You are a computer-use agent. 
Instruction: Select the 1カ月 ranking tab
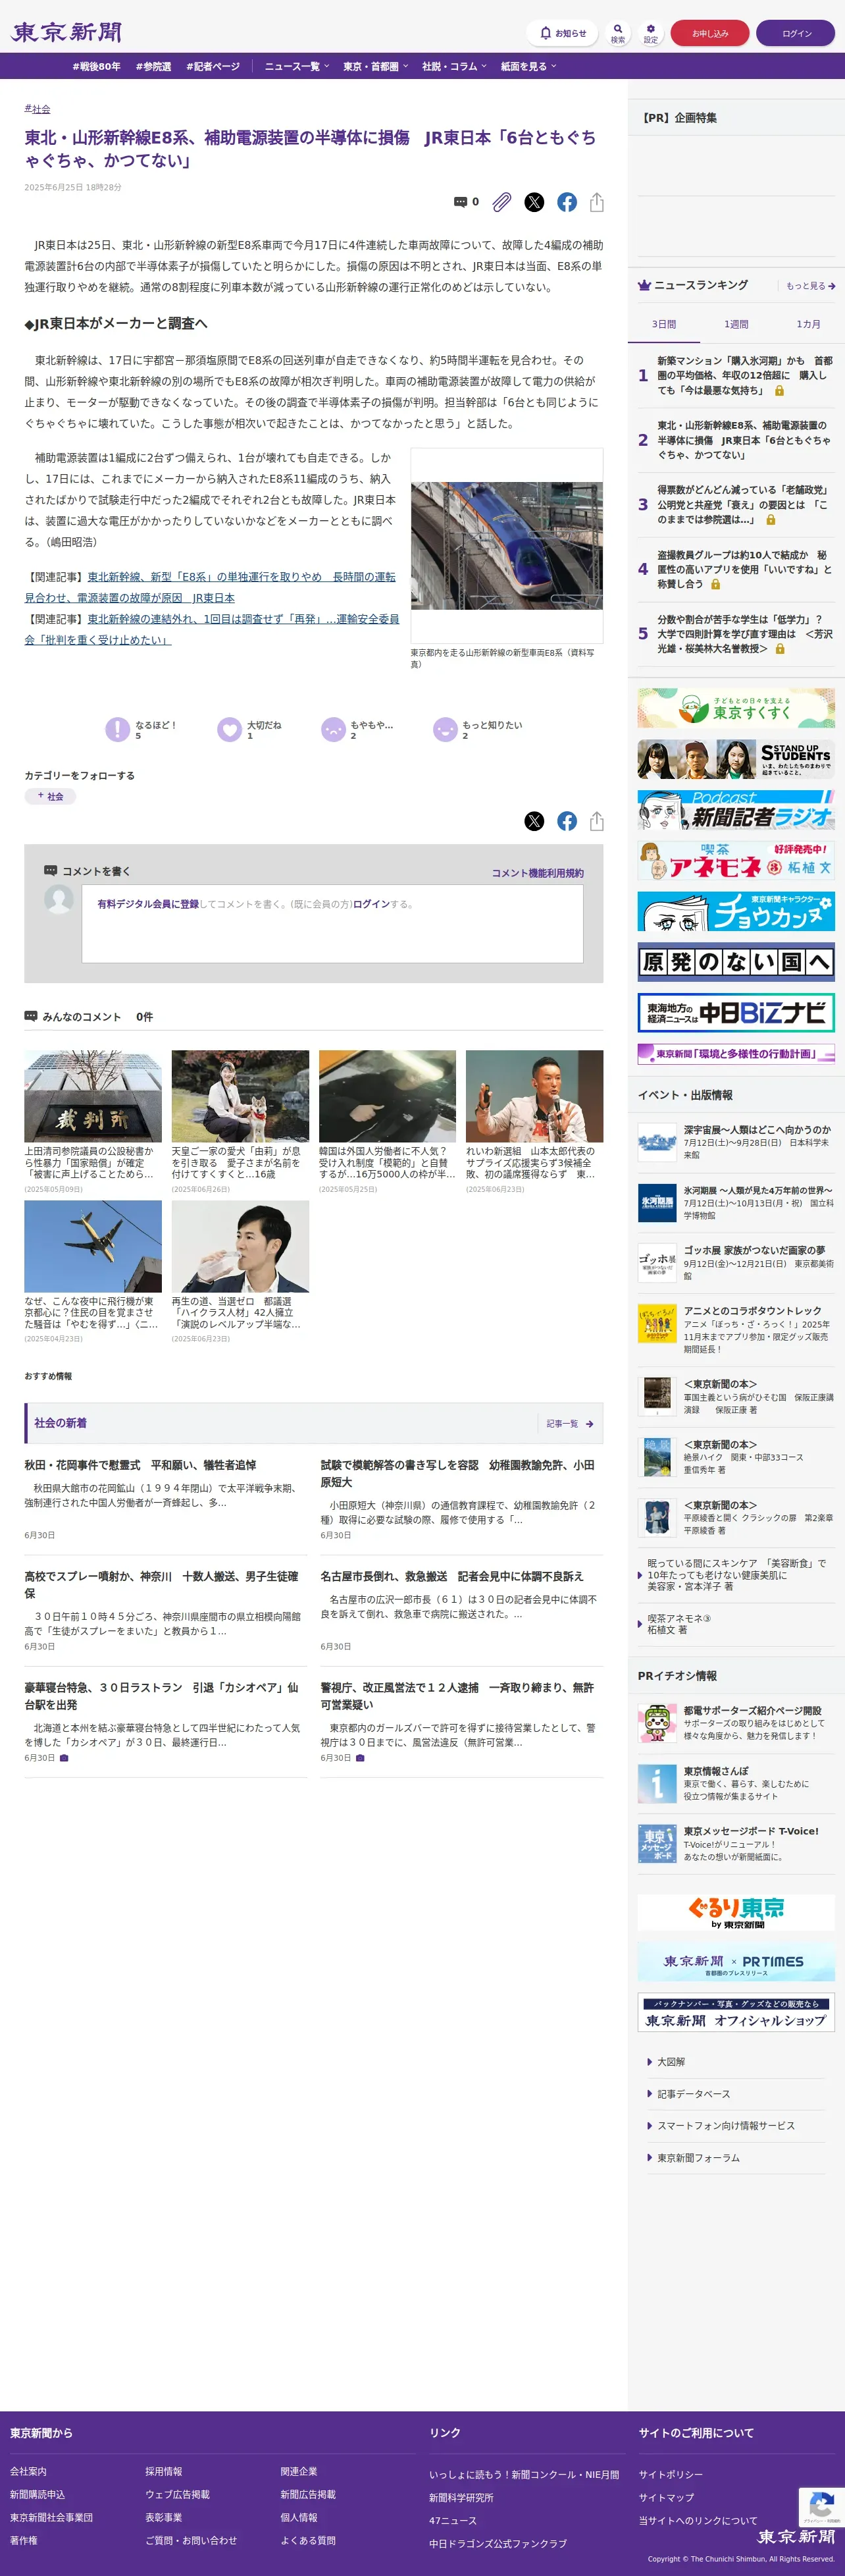coord(808,324)
